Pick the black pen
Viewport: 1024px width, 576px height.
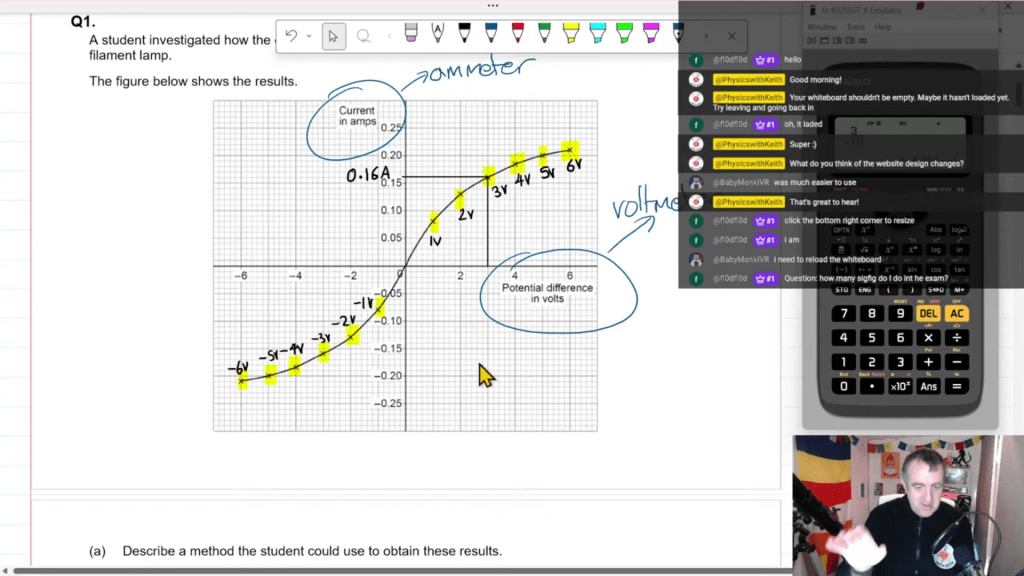point(464,33)
